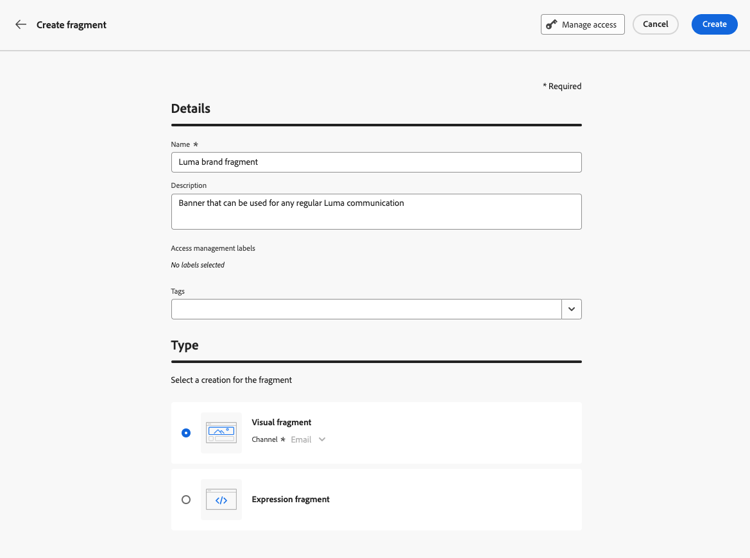This screenshot has height=558, width=750.
Task: Click into the Name input field
Action: 376,162
